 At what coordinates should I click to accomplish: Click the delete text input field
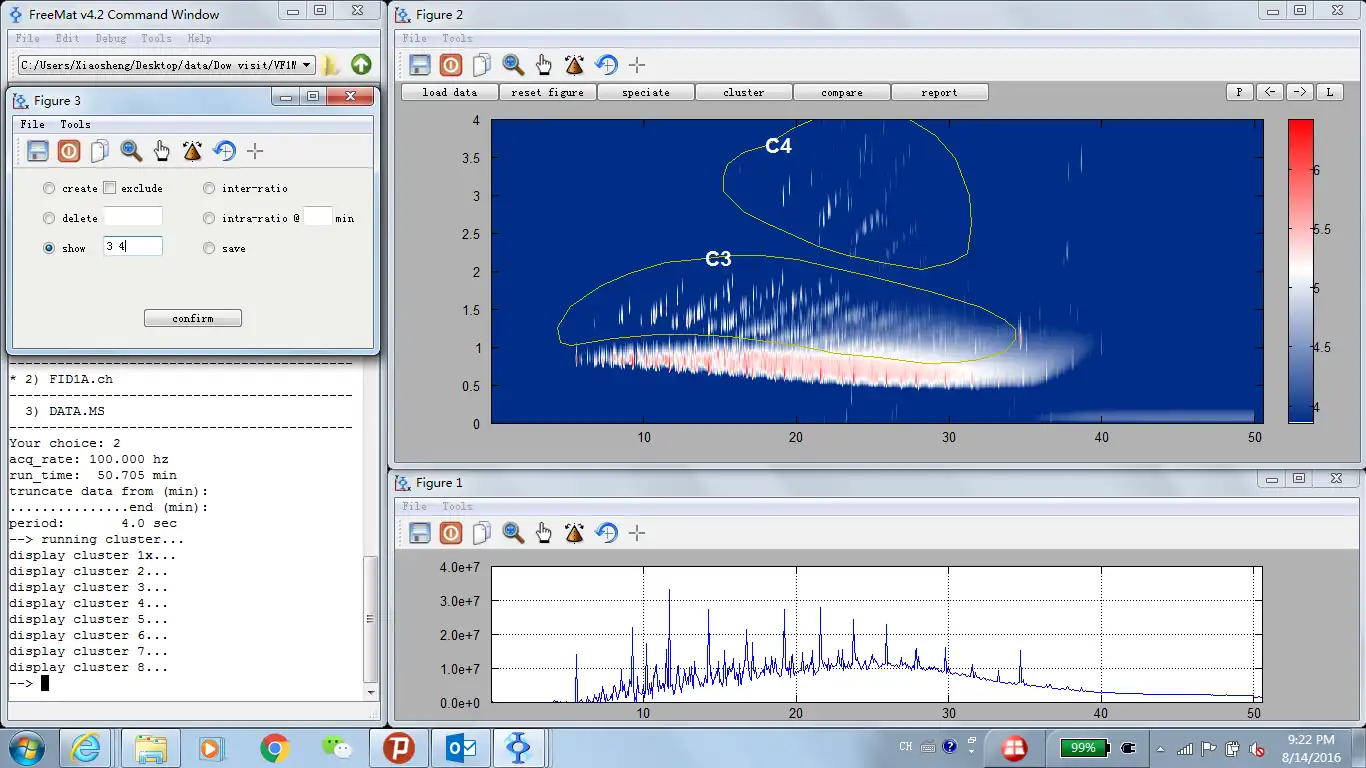[133, 216]
